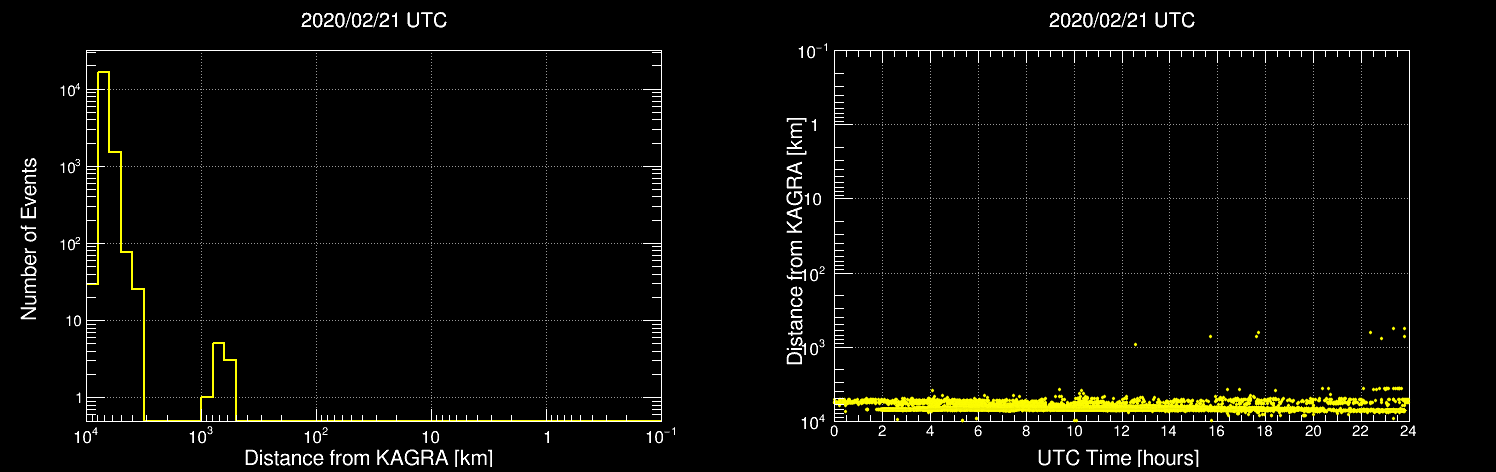Click the right scatter plot title '2020/02/21 UTC'
The height and width of the screenshot is (472, 1496).
1121,20
